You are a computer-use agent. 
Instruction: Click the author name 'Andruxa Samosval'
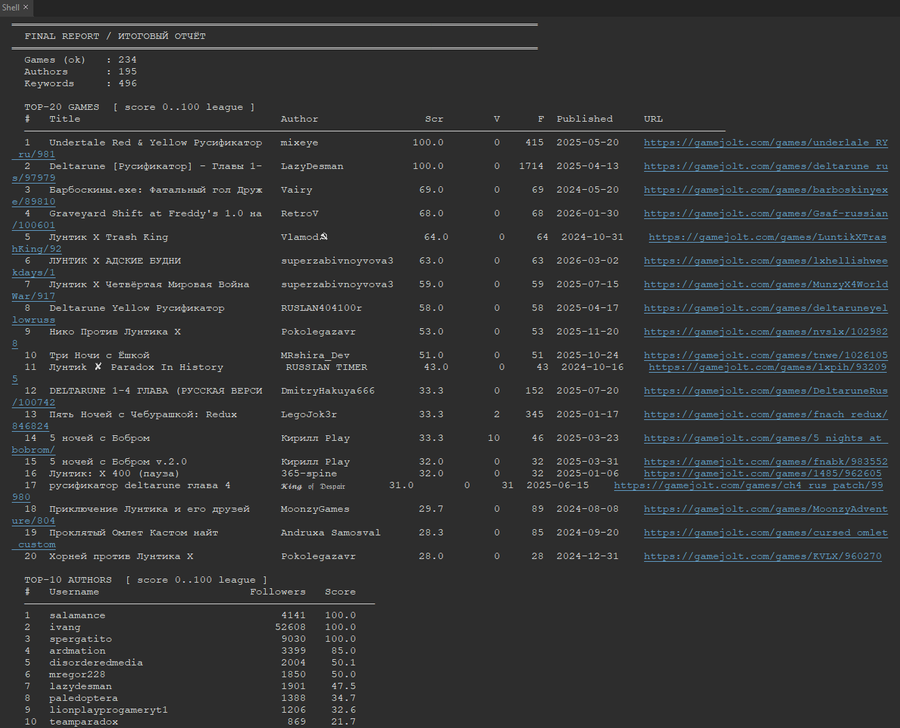[330, 532]
